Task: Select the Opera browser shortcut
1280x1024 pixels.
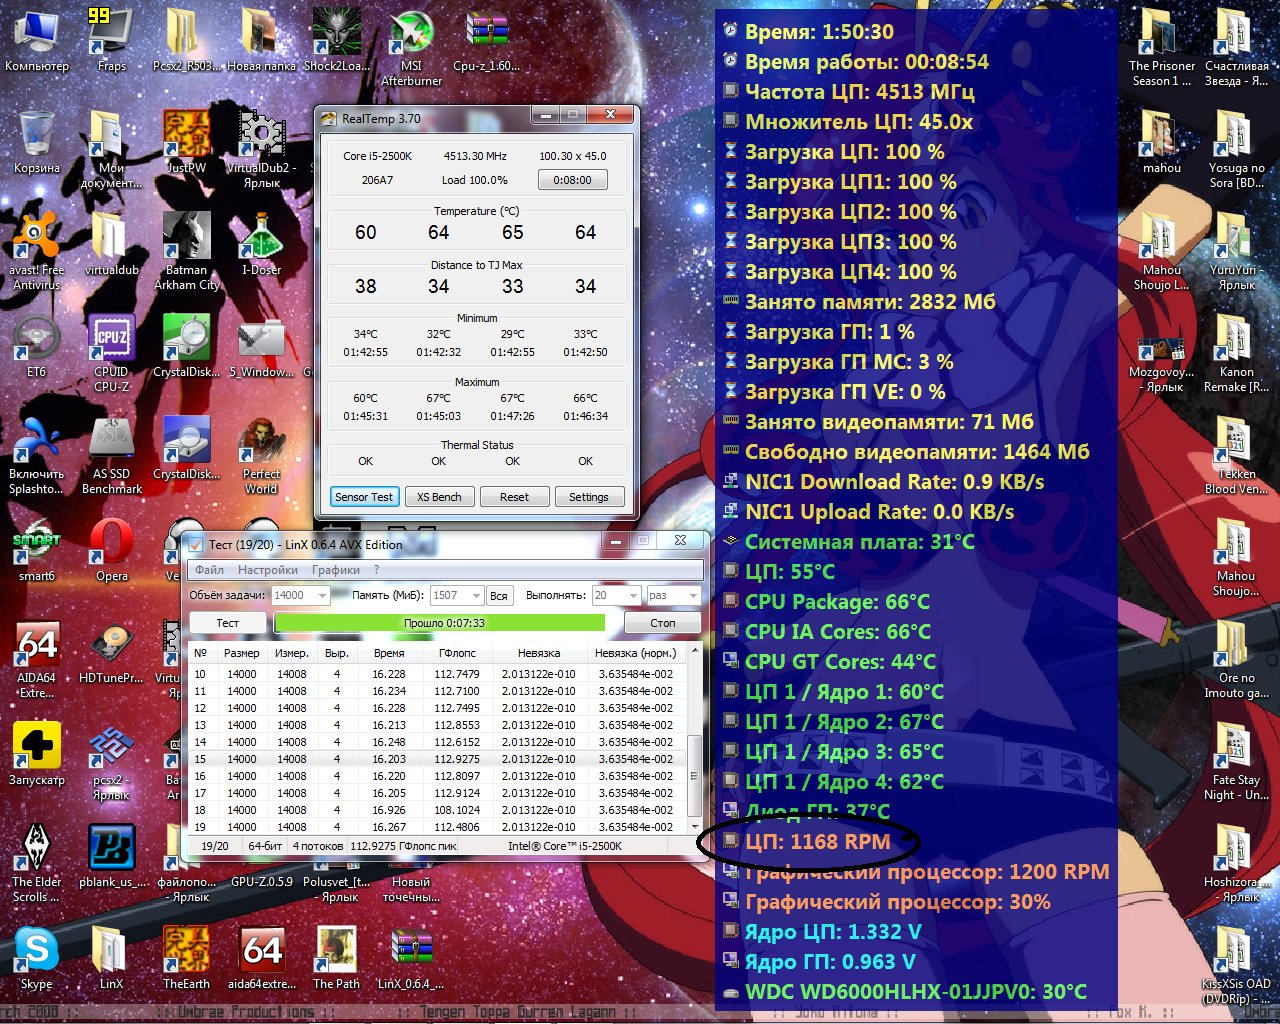Action: [x=112, y=550]
